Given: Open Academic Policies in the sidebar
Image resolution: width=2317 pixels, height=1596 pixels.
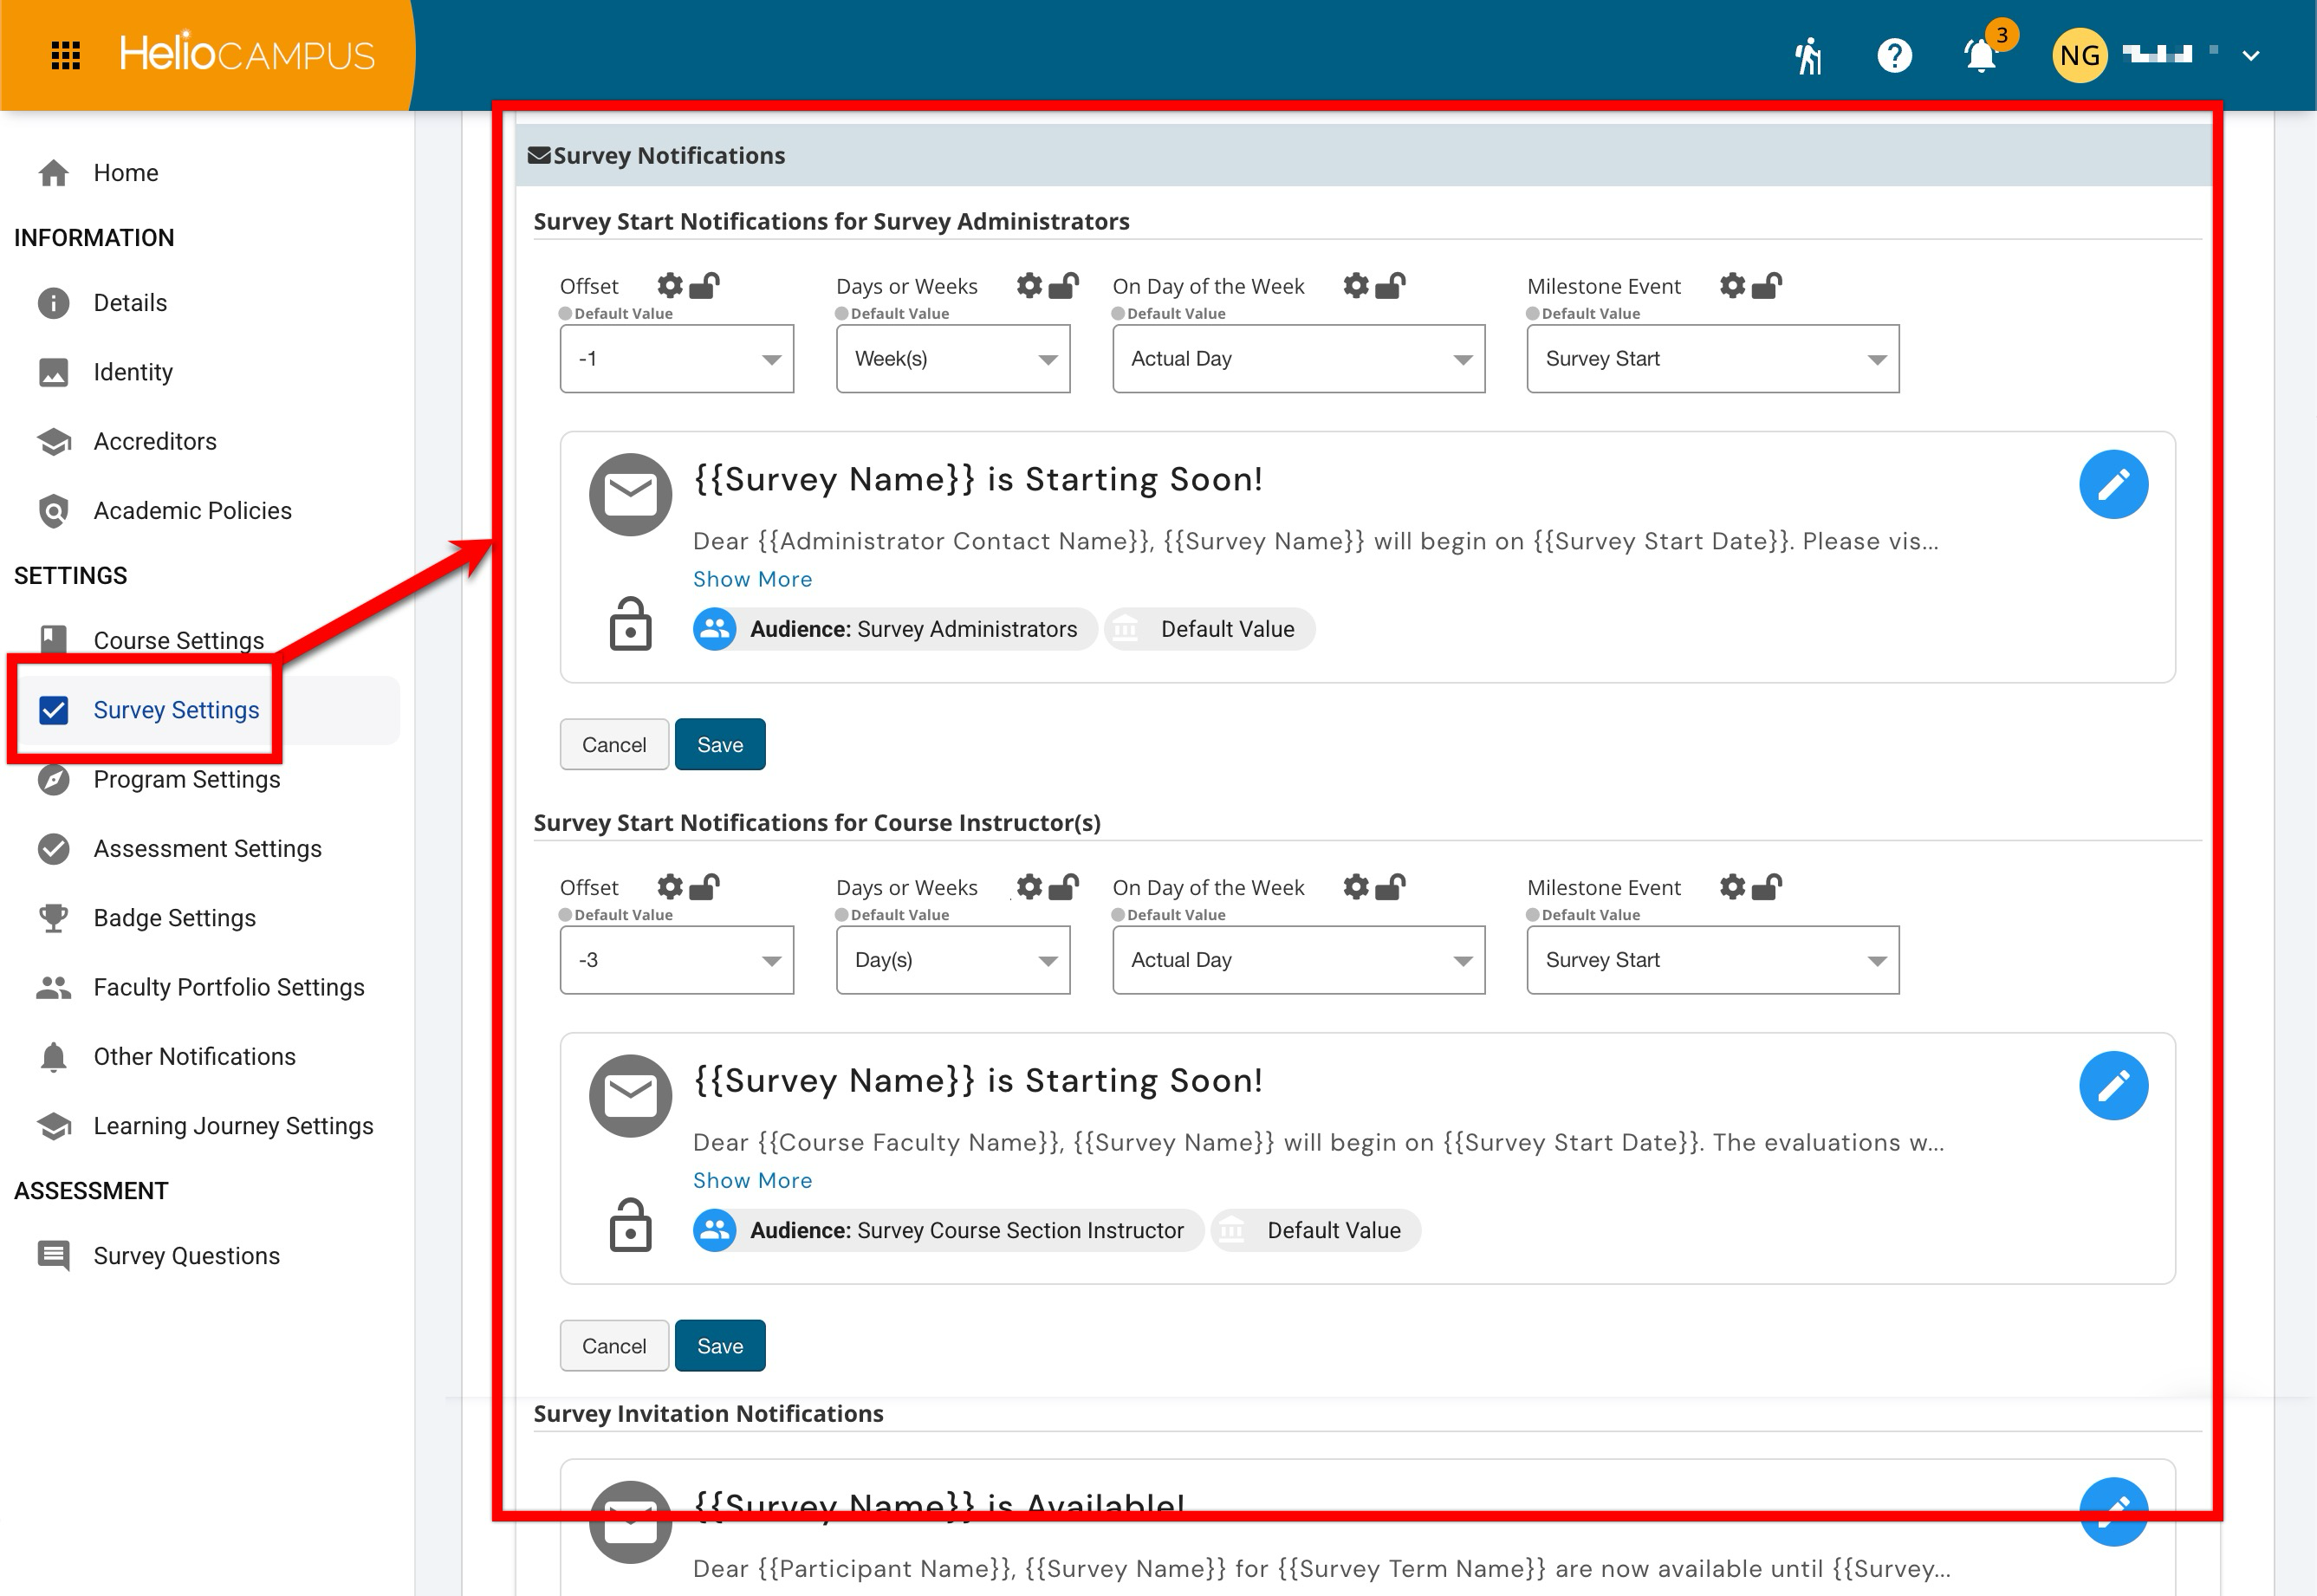Looking at the screenshot, I should pyautogui.click(x=192, y=511).
